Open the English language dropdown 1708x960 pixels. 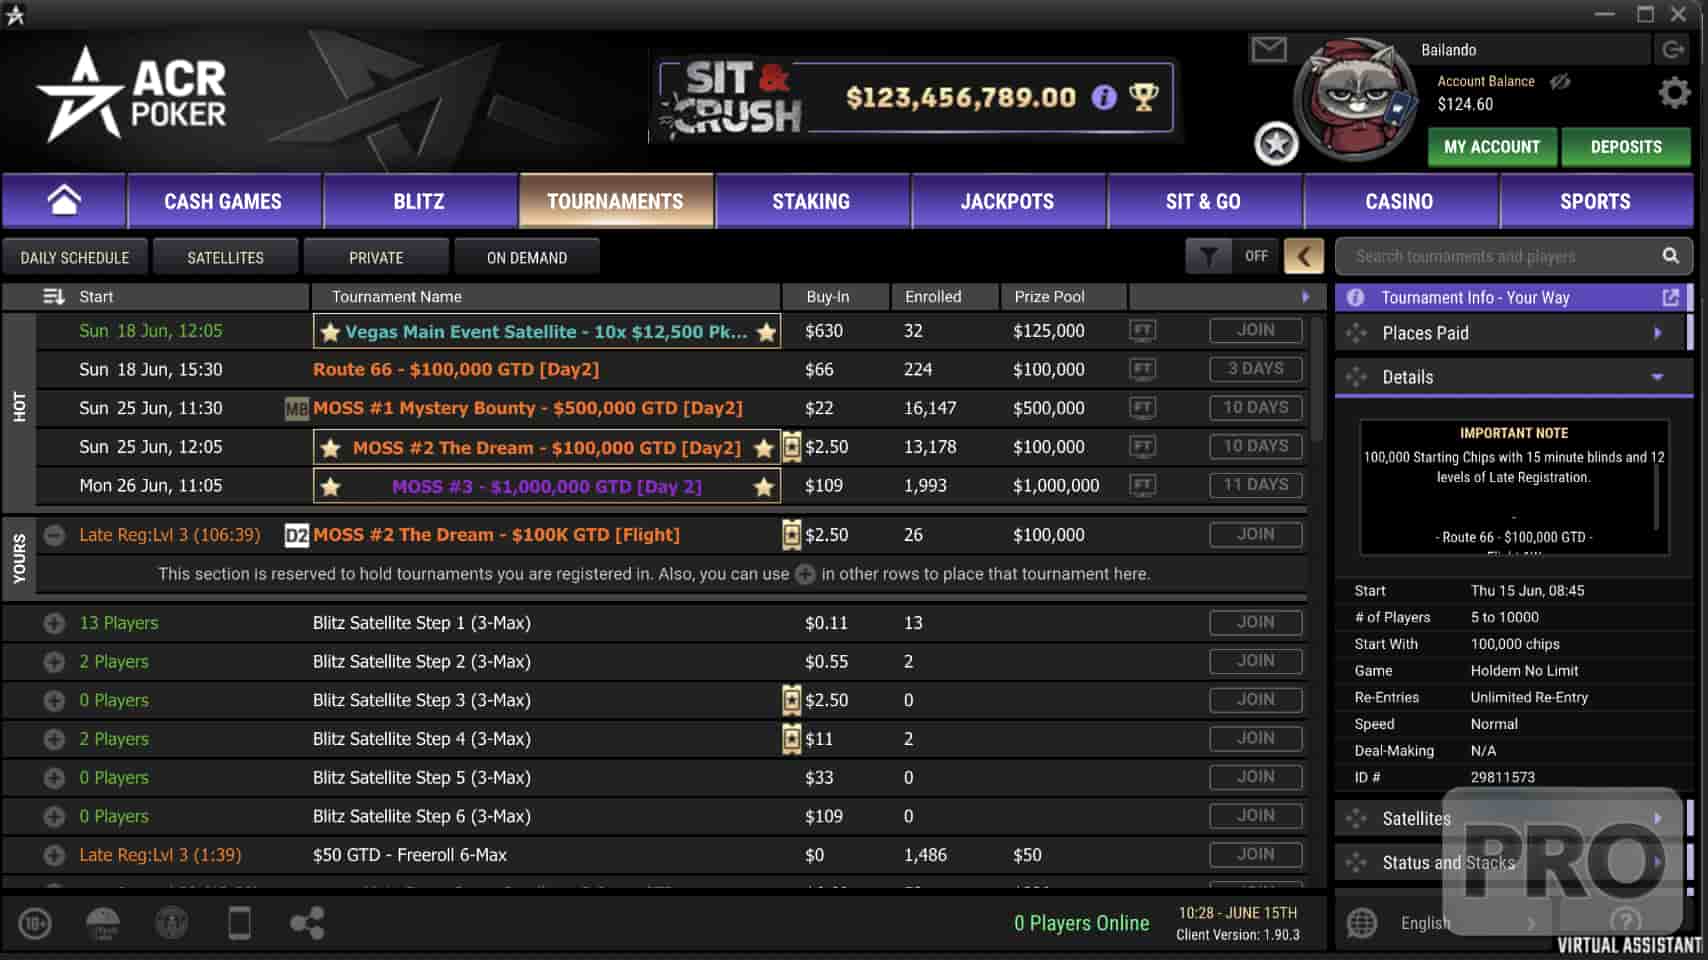1468,923
